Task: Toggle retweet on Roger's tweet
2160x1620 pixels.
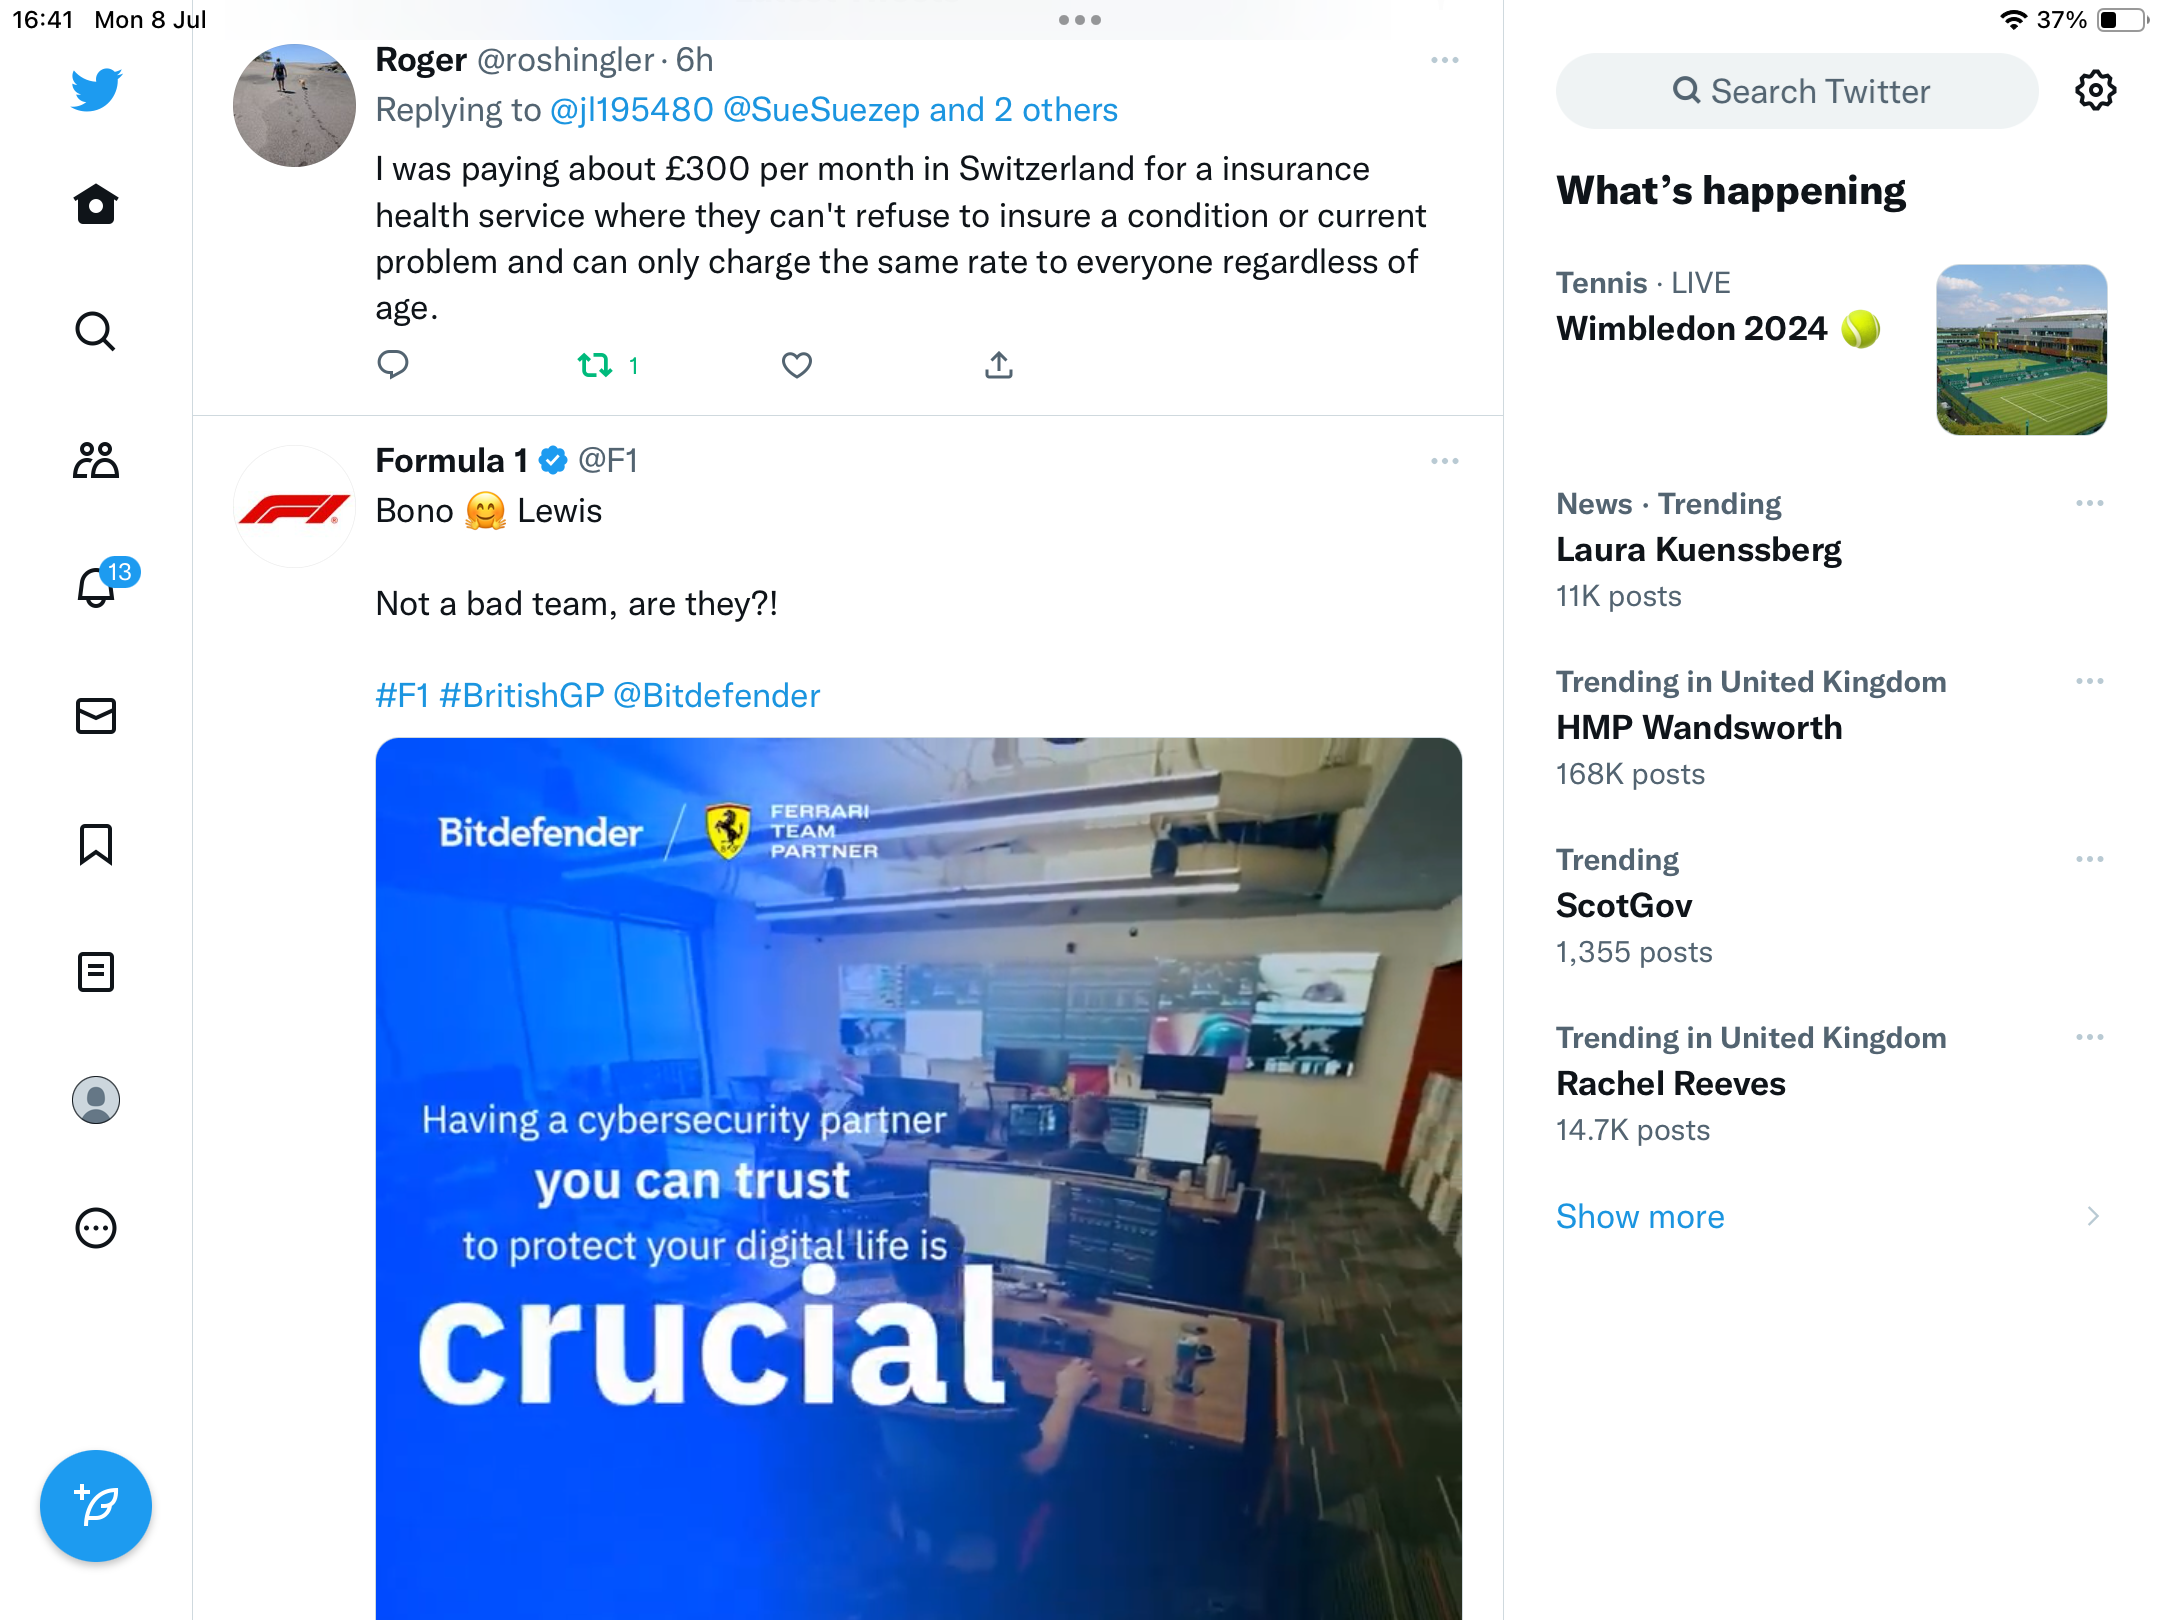Action: tap(596, 365)
